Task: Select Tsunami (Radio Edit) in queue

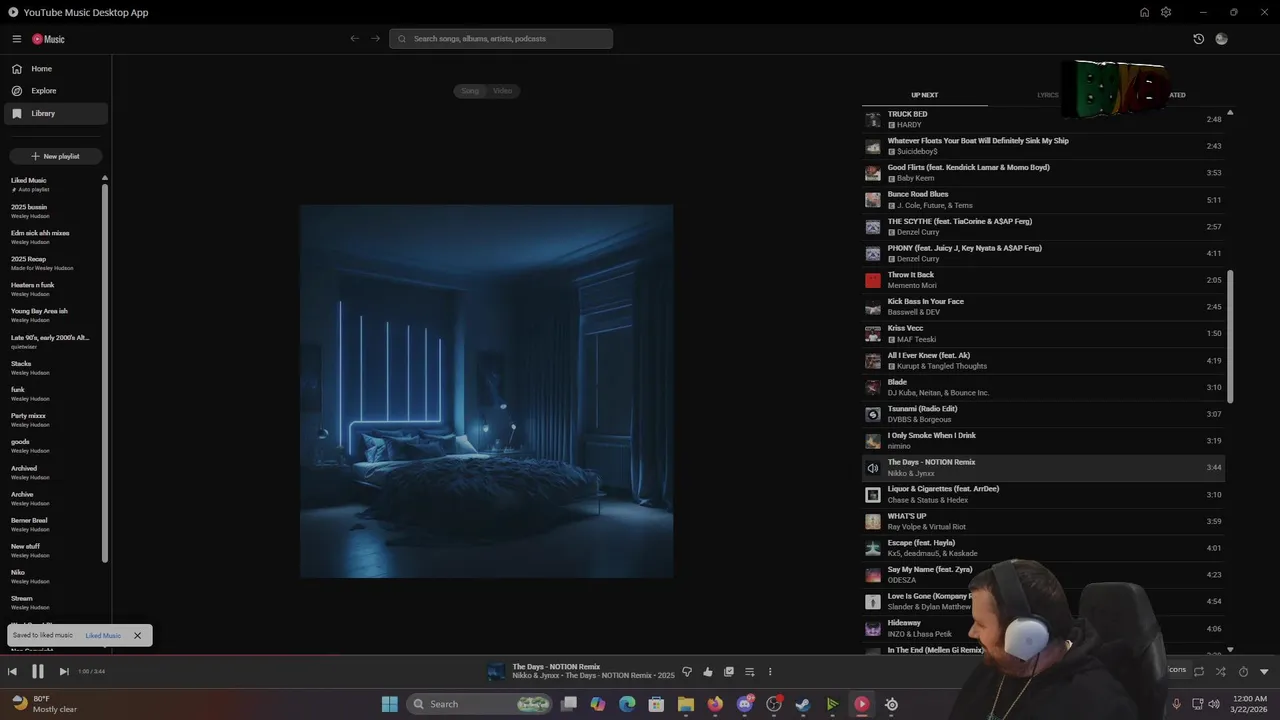Action: (x=1043, y=414)
